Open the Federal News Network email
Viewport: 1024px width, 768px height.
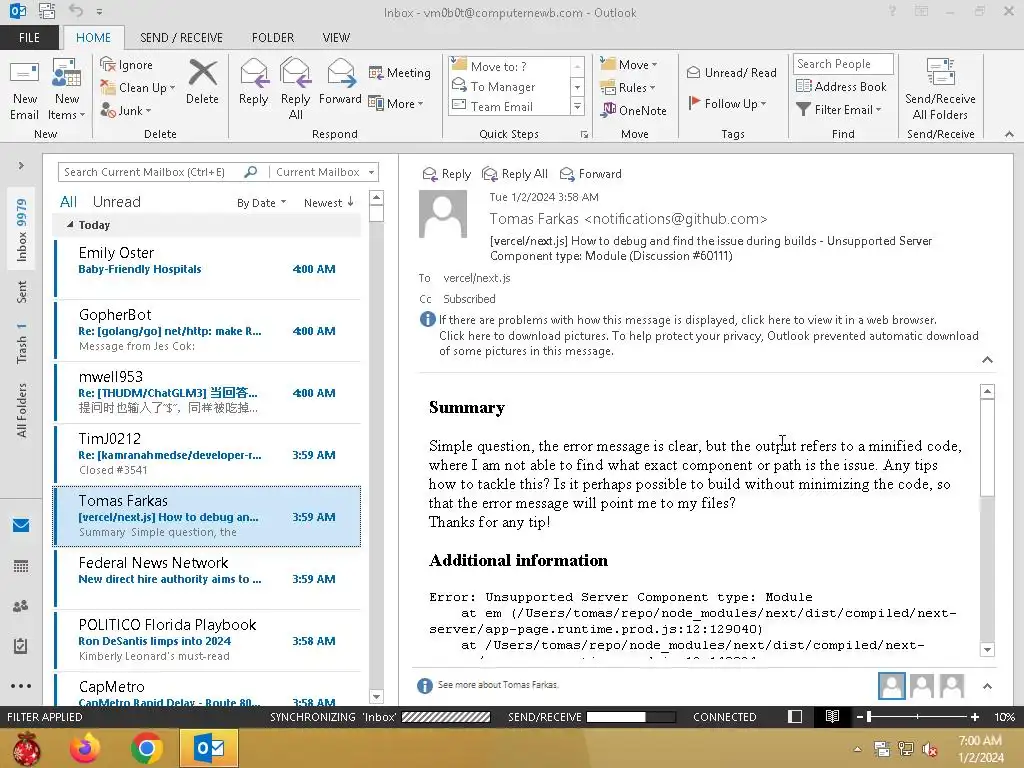coord(207,578)
